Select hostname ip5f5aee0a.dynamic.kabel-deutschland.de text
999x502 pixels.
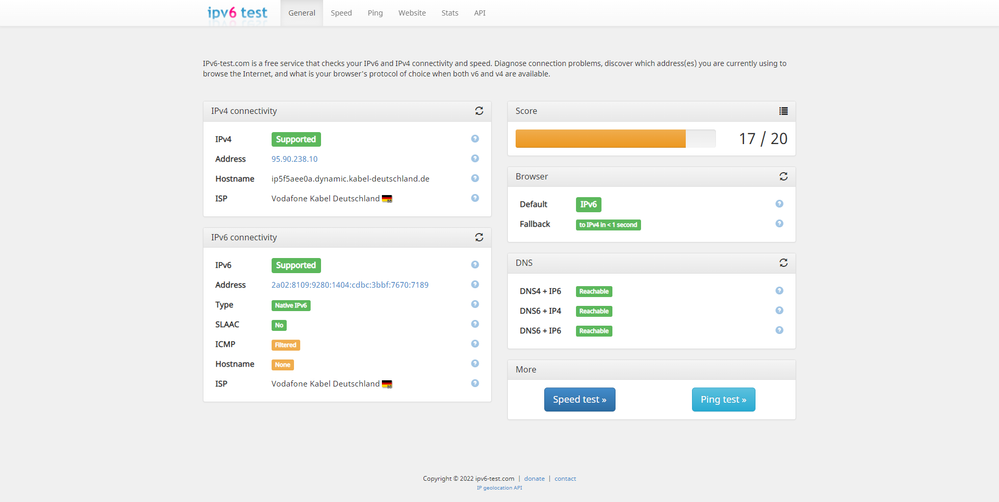coord(350,179)
